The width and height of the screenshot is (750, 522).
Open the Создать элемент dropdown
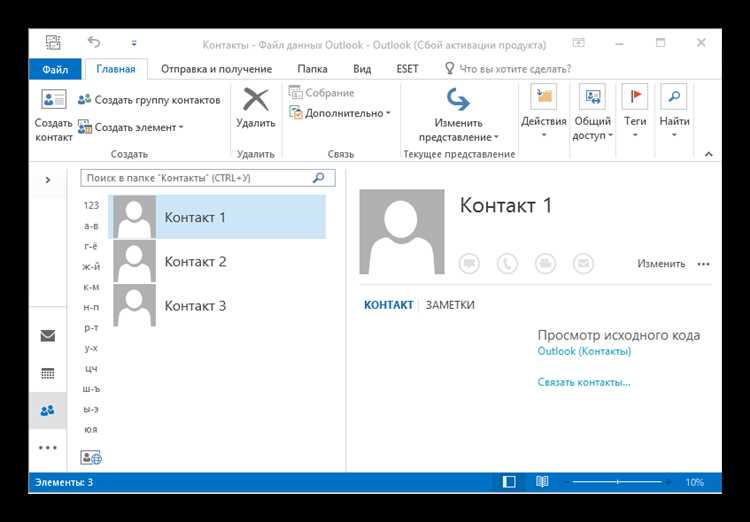tap(131, 127)
